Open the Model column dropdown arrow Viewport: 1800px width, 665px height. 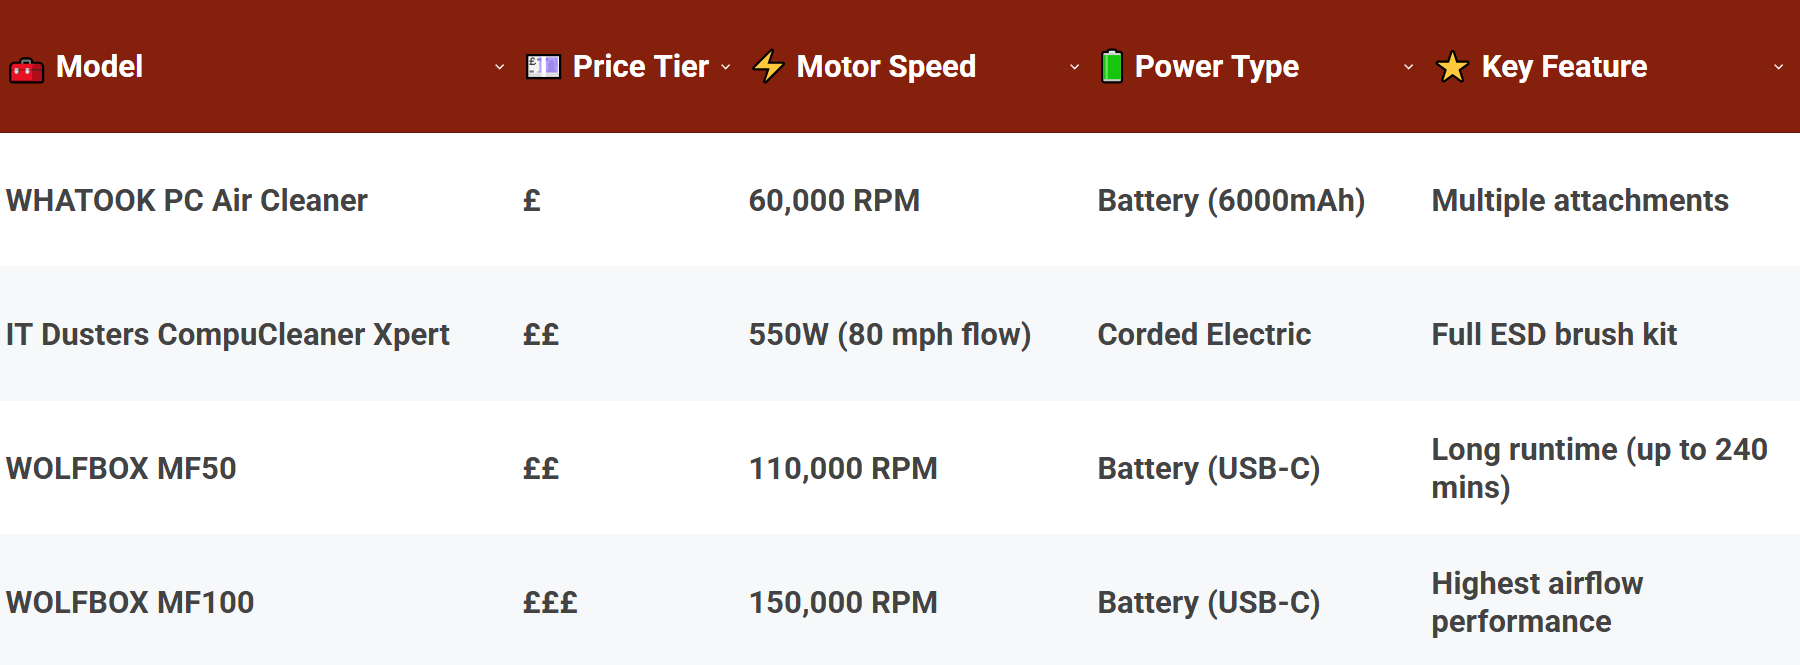499,67
